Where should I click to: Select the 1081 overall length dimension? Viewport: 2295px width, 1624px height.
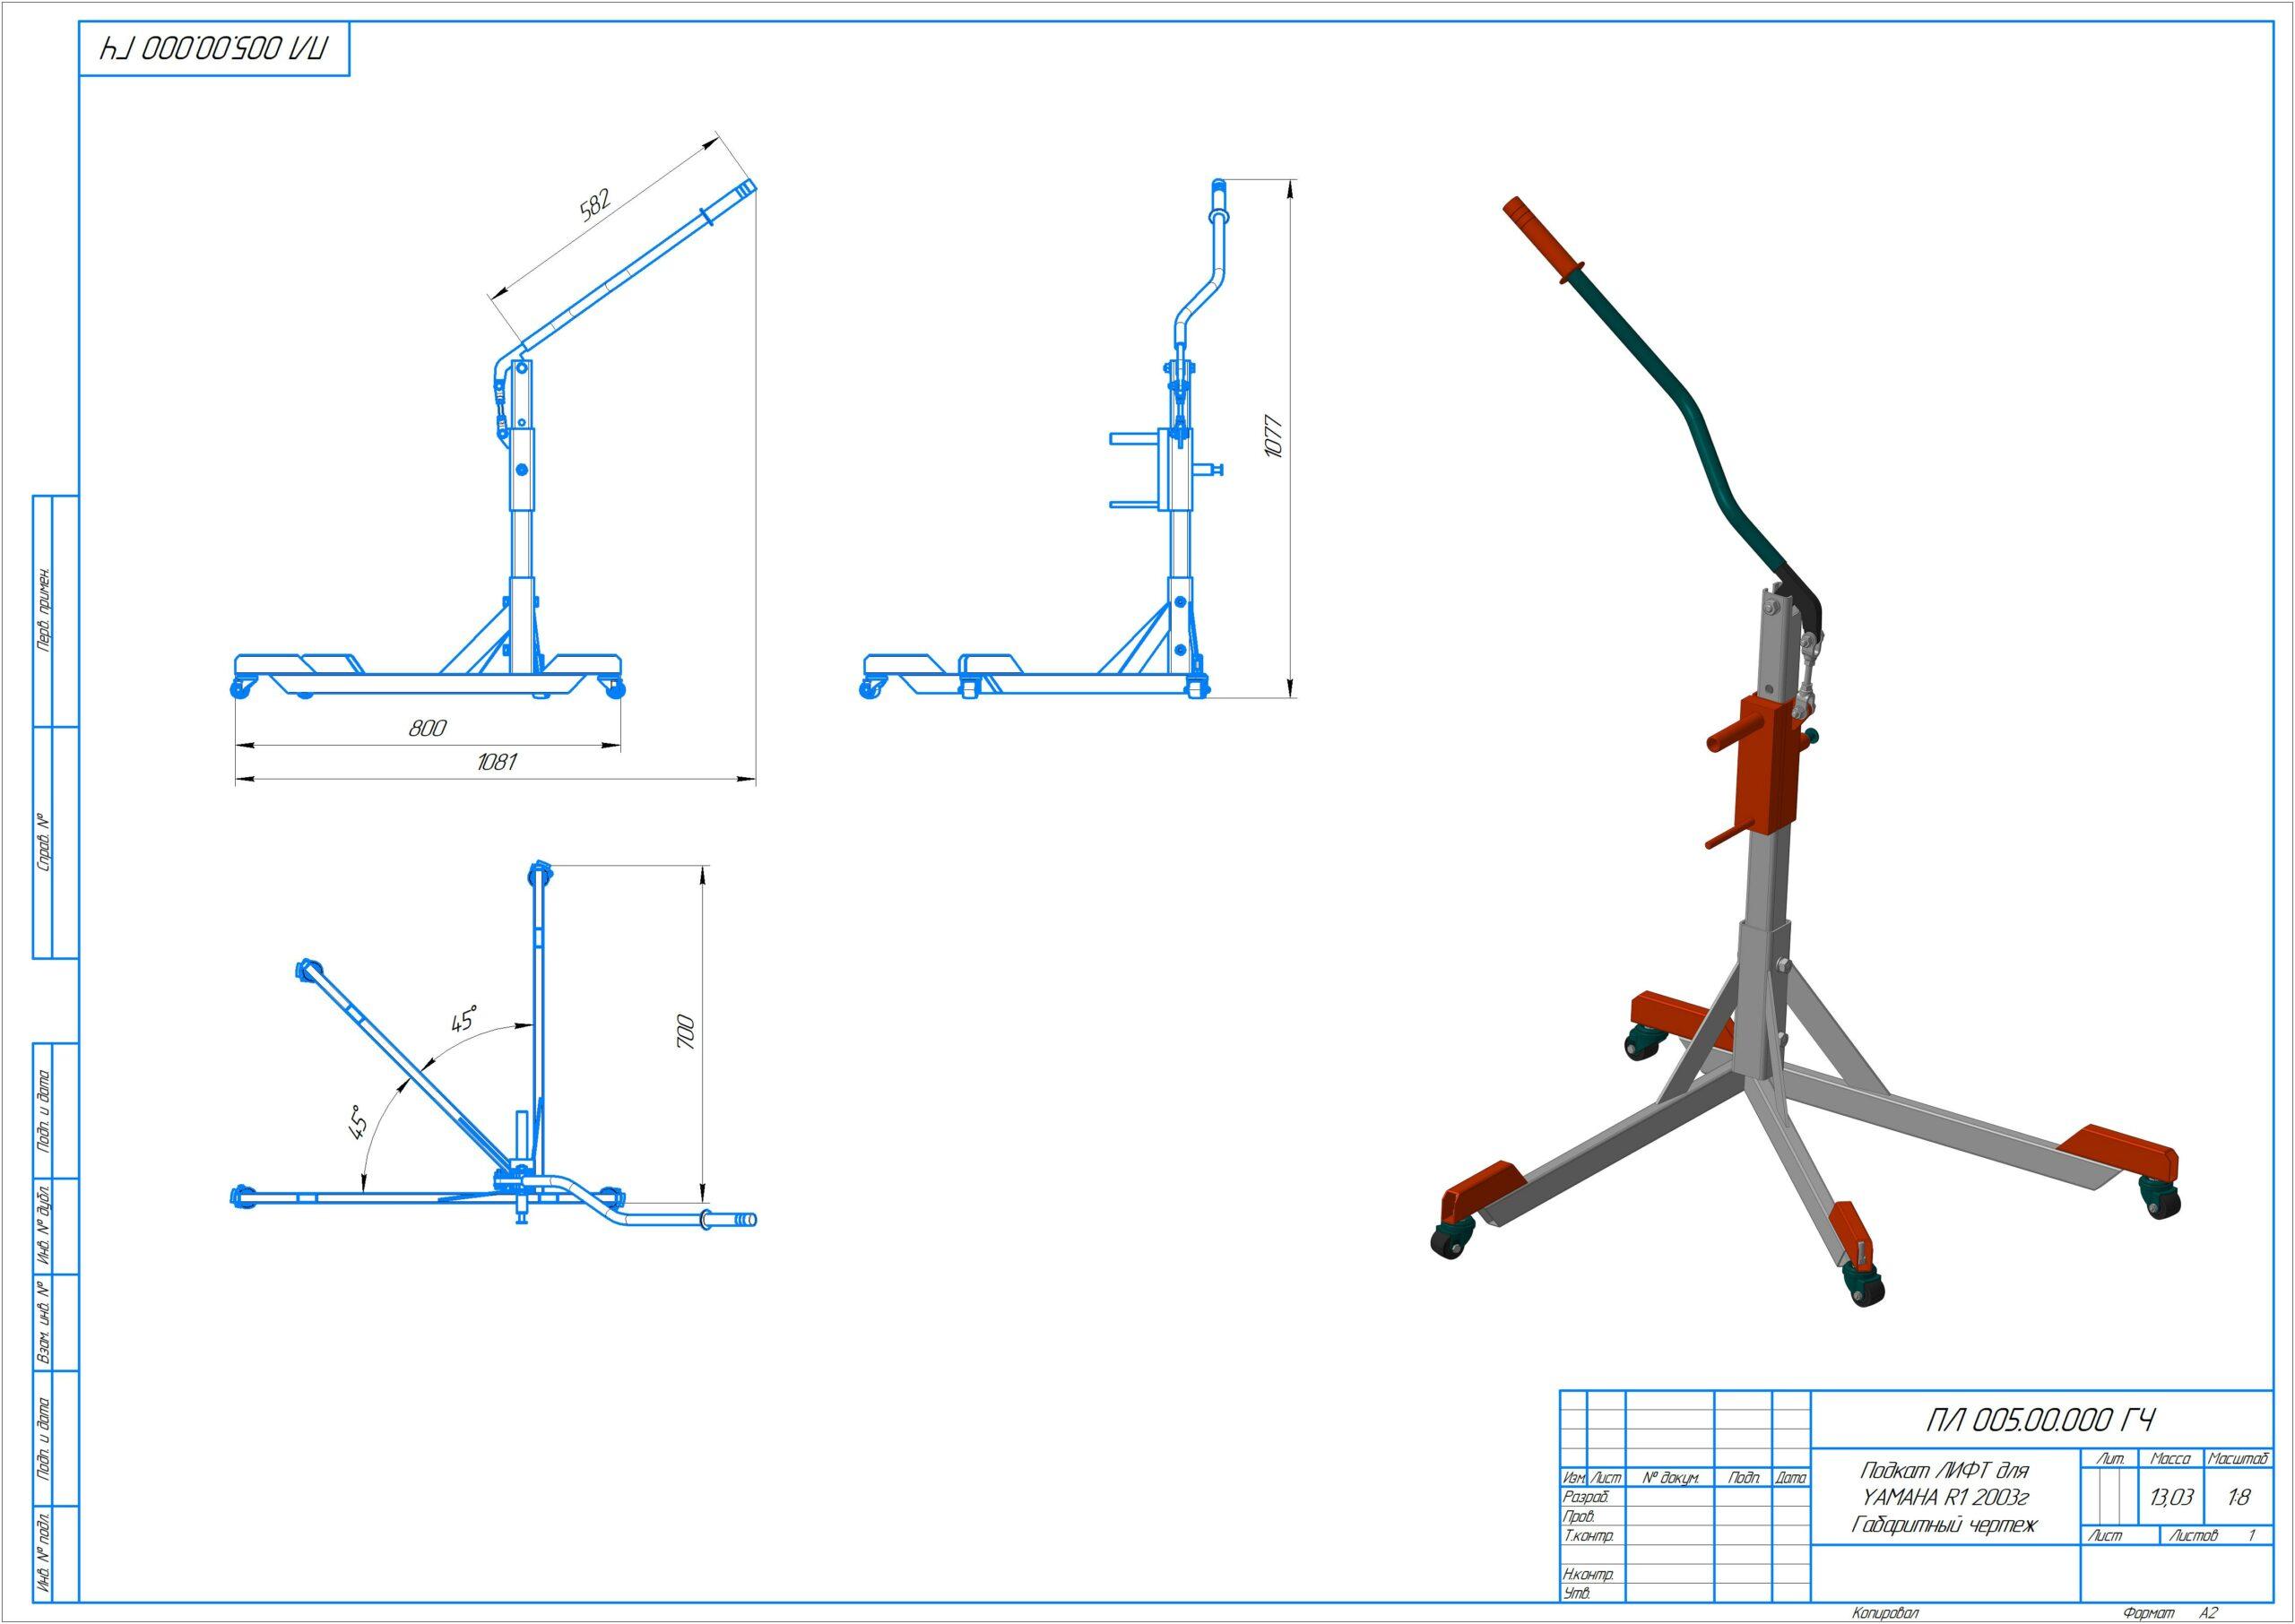pyautogui.click(x=496, y=762)
